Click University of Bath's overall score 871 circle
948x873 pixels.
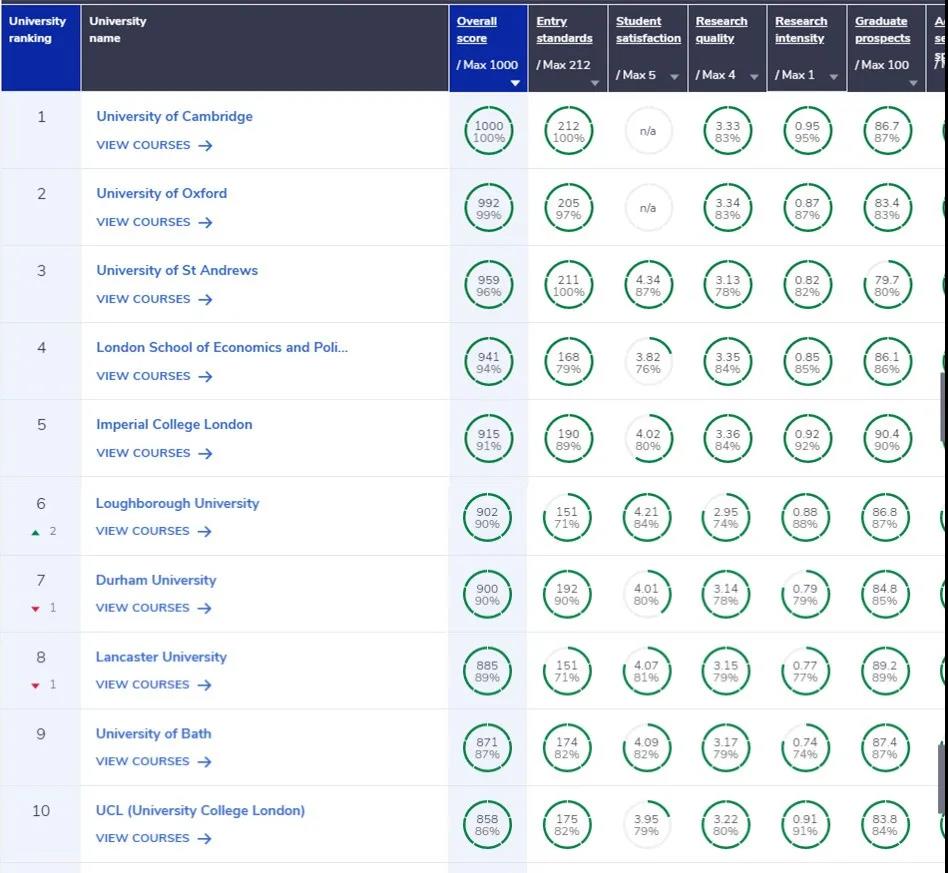tap(488, 749)
